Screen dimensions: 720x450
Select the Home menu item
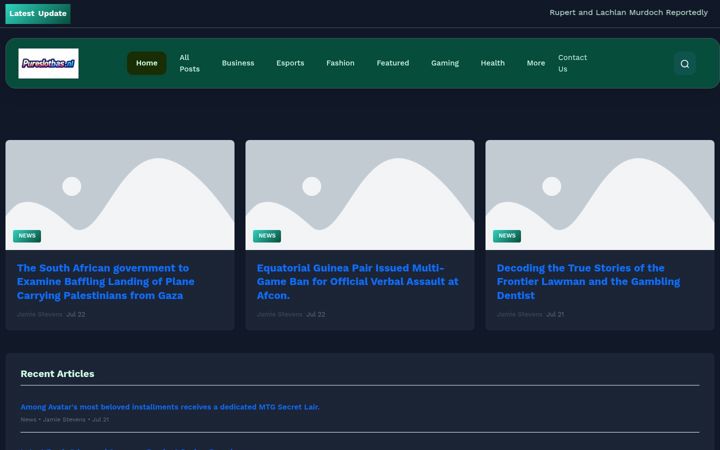(146, 63)
